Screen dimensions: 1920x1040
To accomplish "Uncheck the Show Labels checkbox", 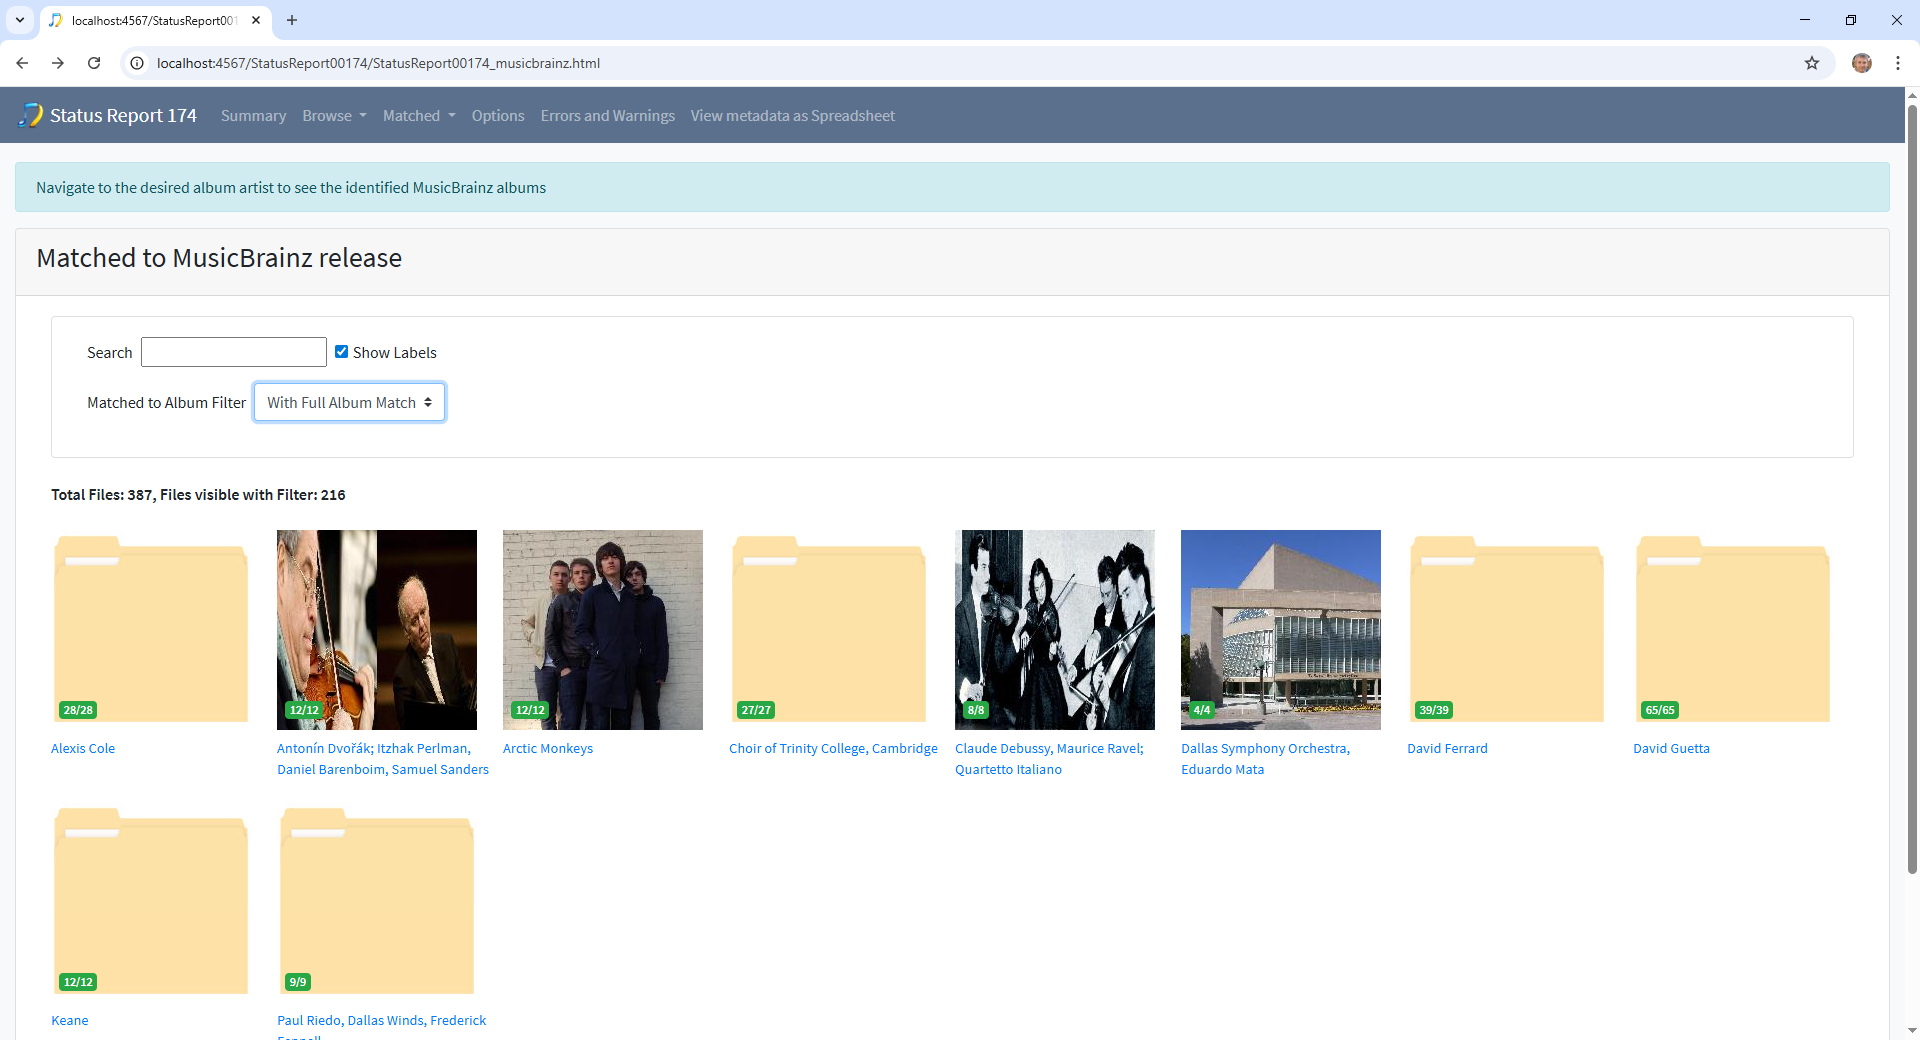I will (x=341, y=352).
